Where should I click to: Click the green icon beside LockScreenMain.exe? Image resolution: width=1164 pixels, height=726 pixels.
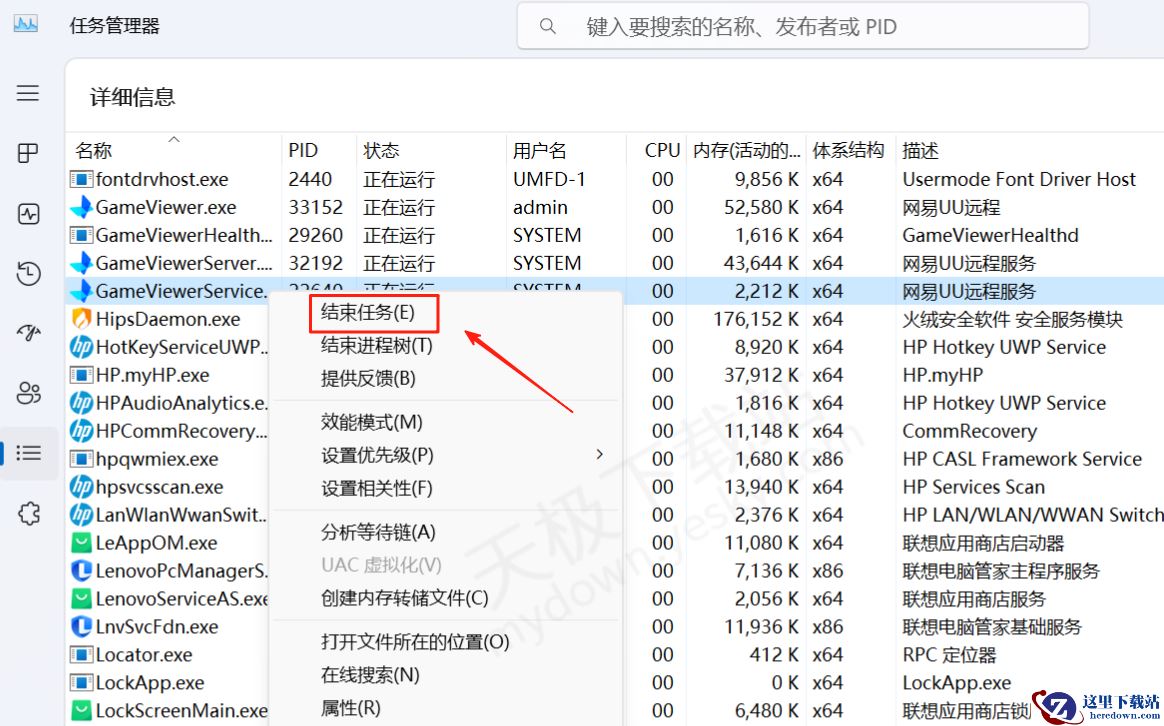(81, 710)
